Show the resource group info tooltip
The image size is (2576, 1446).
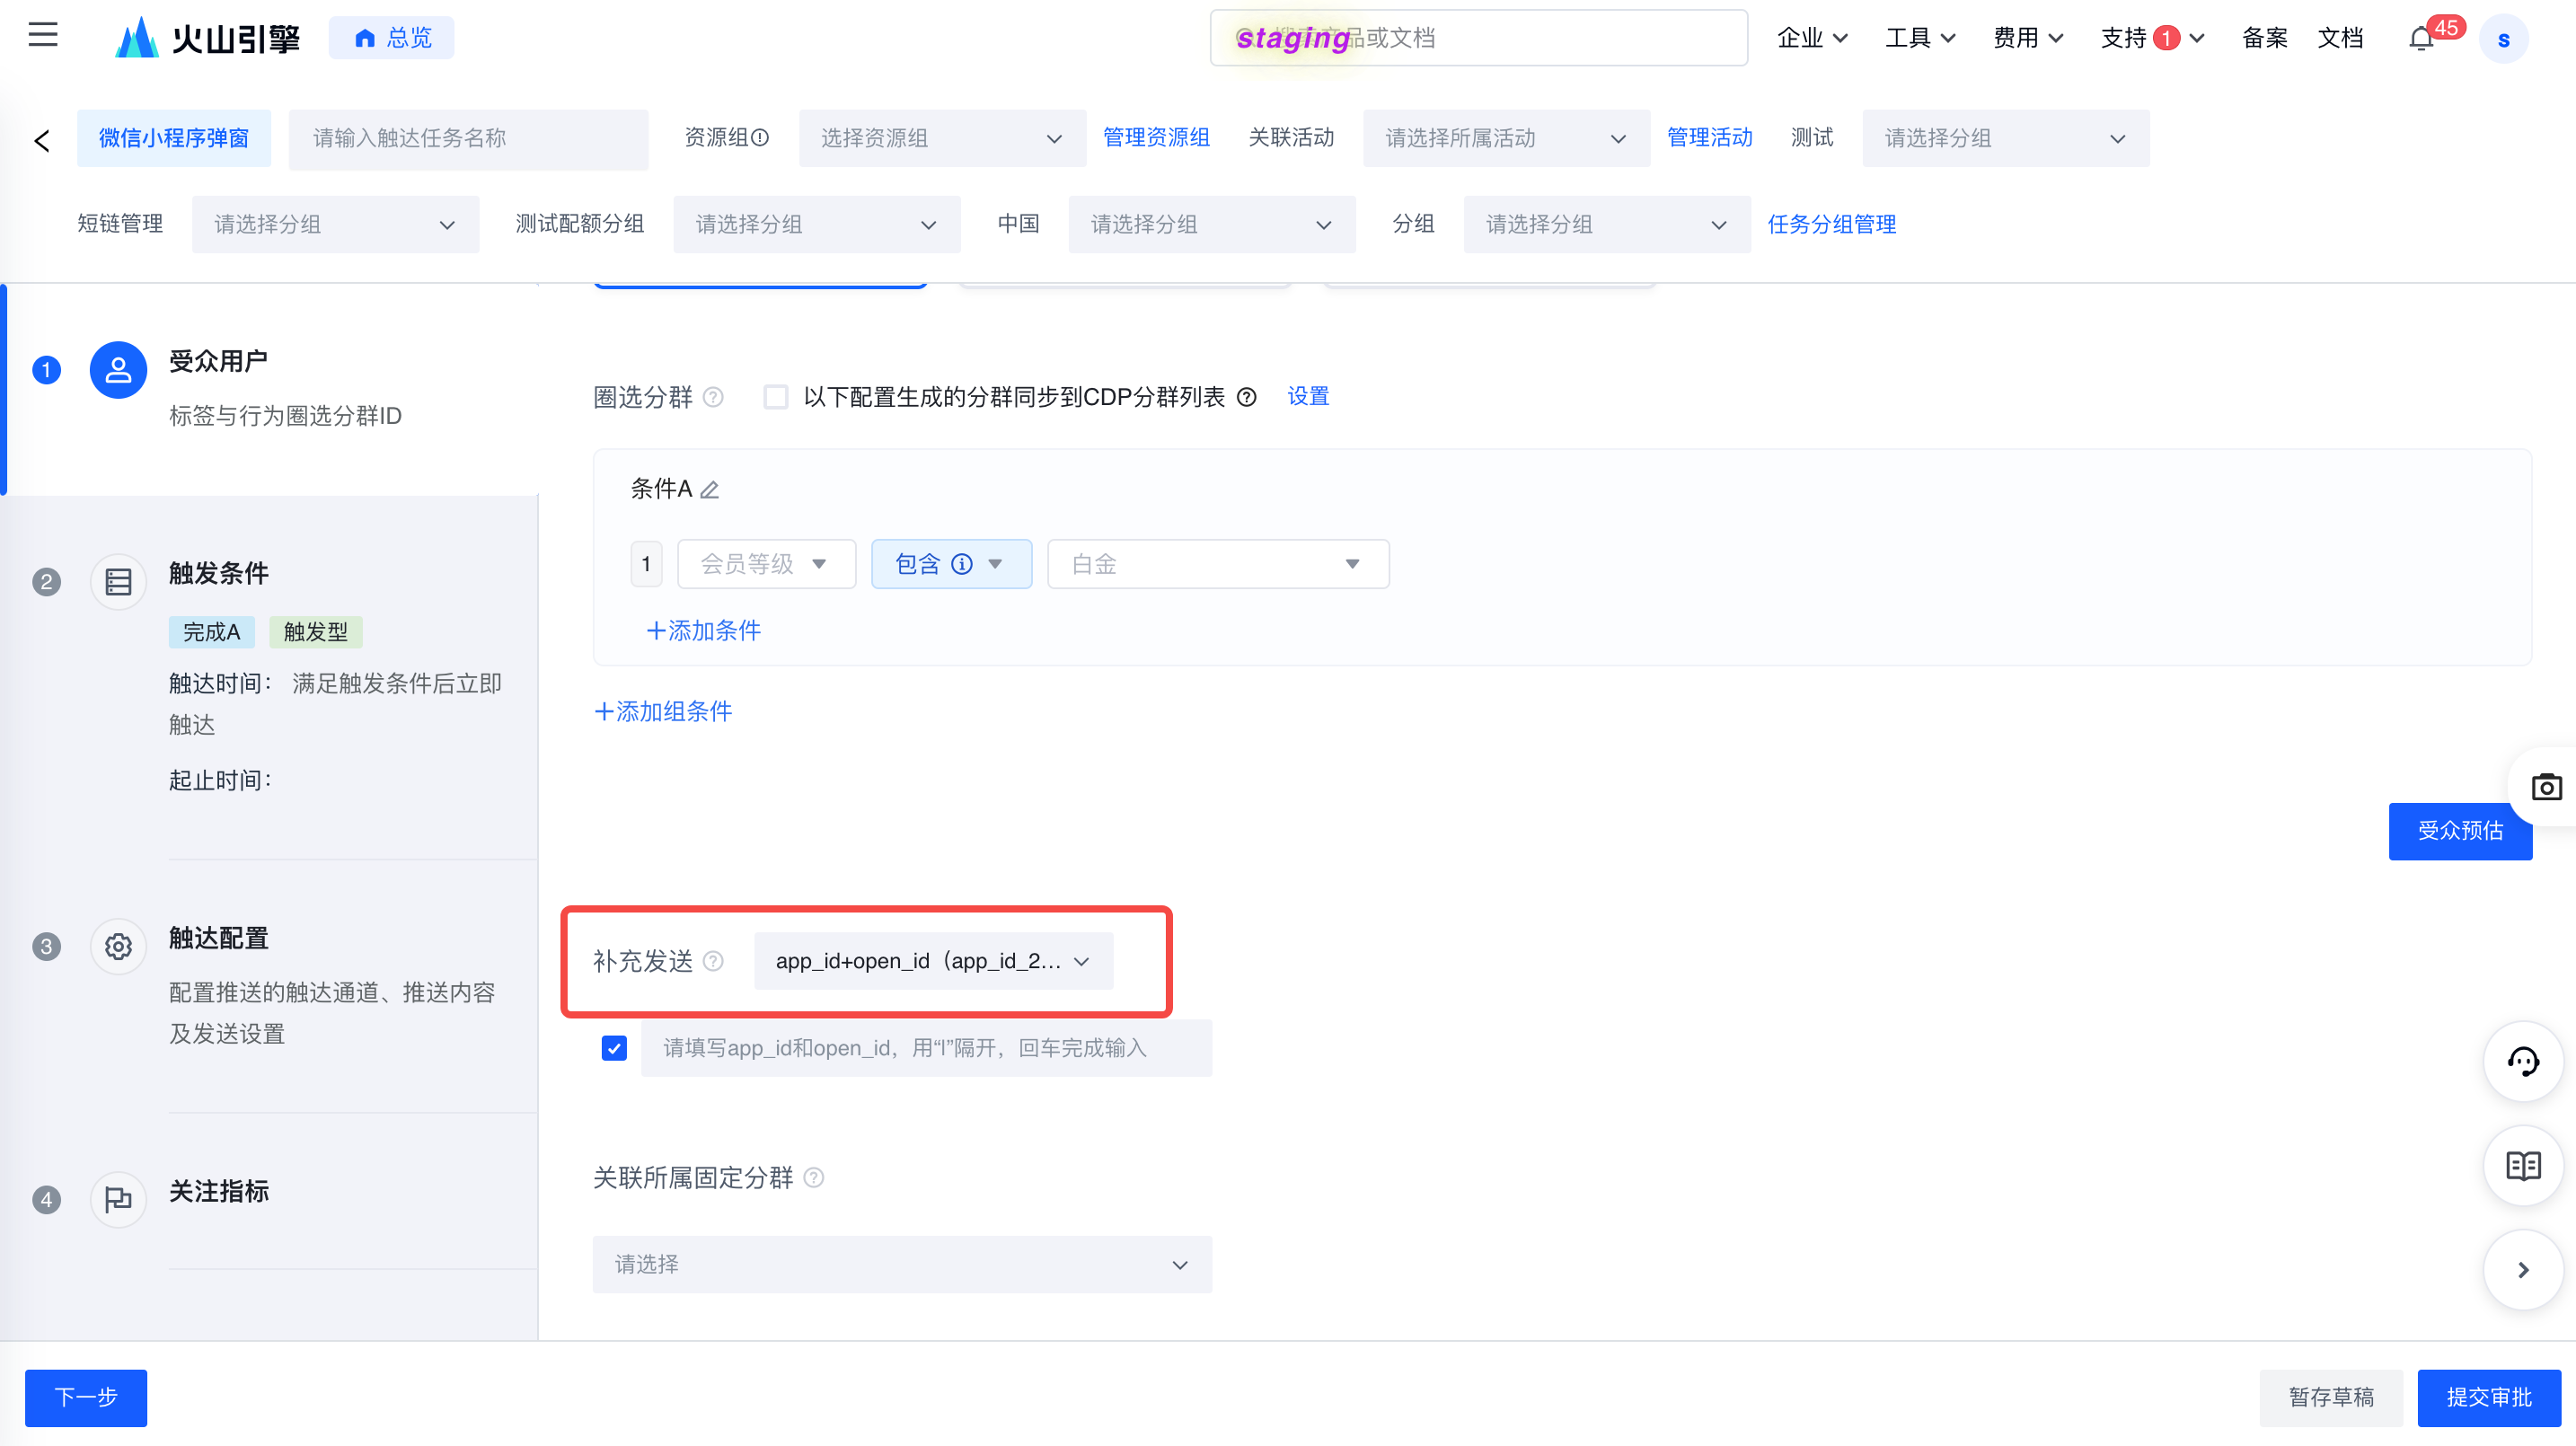click(x=760, y=138)
